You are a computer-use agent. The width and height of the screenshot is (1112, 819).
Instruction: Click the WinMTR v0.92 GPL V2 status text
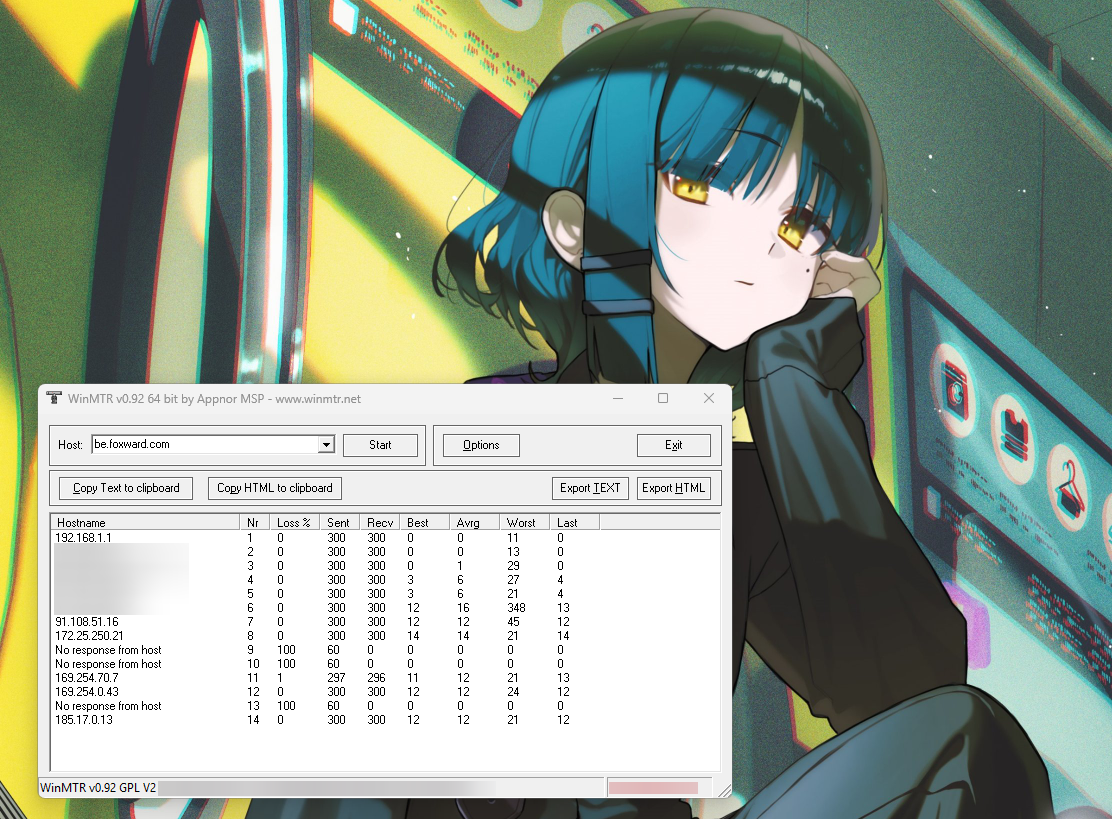tap(98, 788)
